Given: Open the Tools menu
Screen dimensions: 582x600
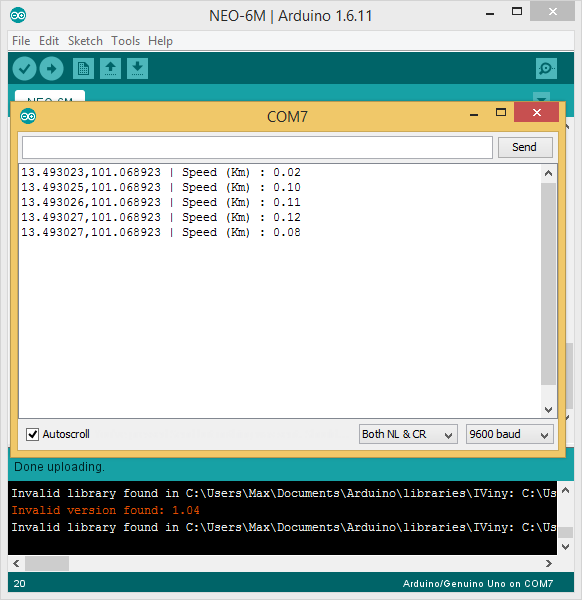Looking at the screenshot, I should [126, 41].
